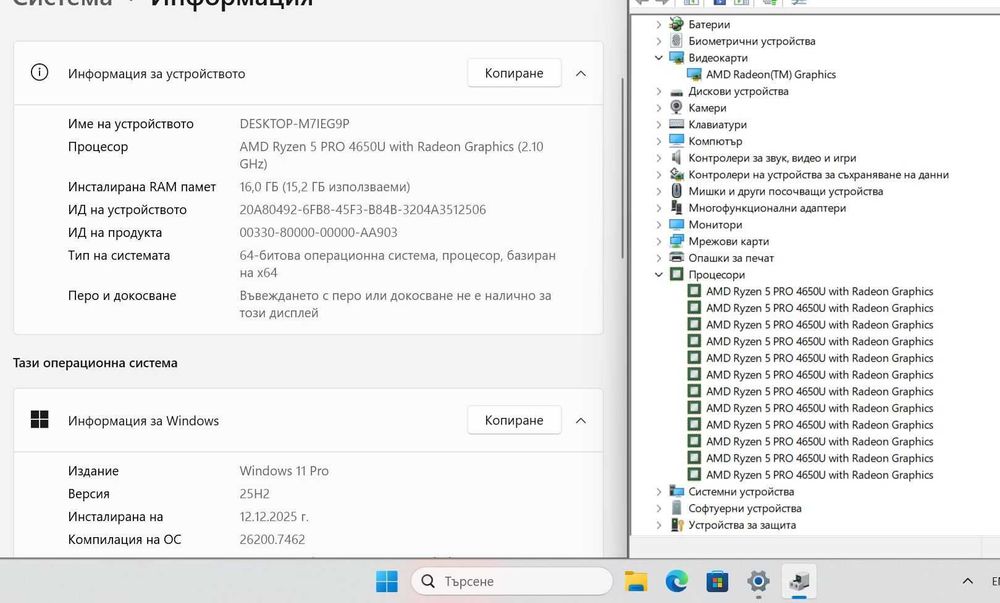
Task: Expand the Дискови устройства node
Action: (659, 91)
